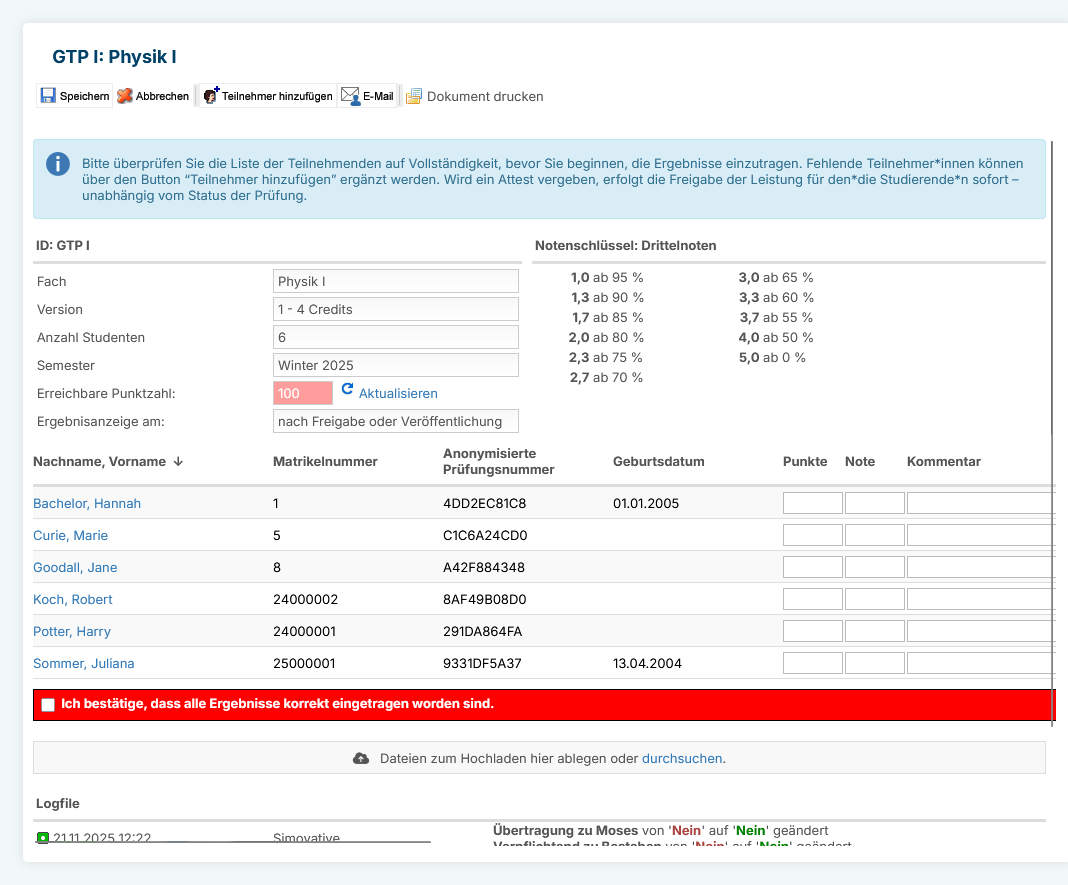Click the Aktualisieren link text
The height and width of the screenshot is (885, 1068).
click(x=398, y=394)
